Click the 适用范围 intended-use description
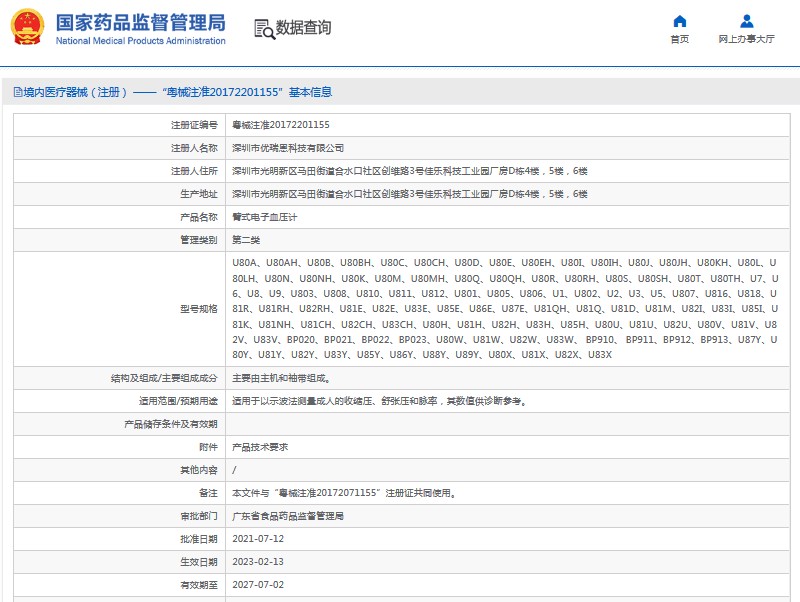Viewport: 800px width, 602px height. [380, 402]
